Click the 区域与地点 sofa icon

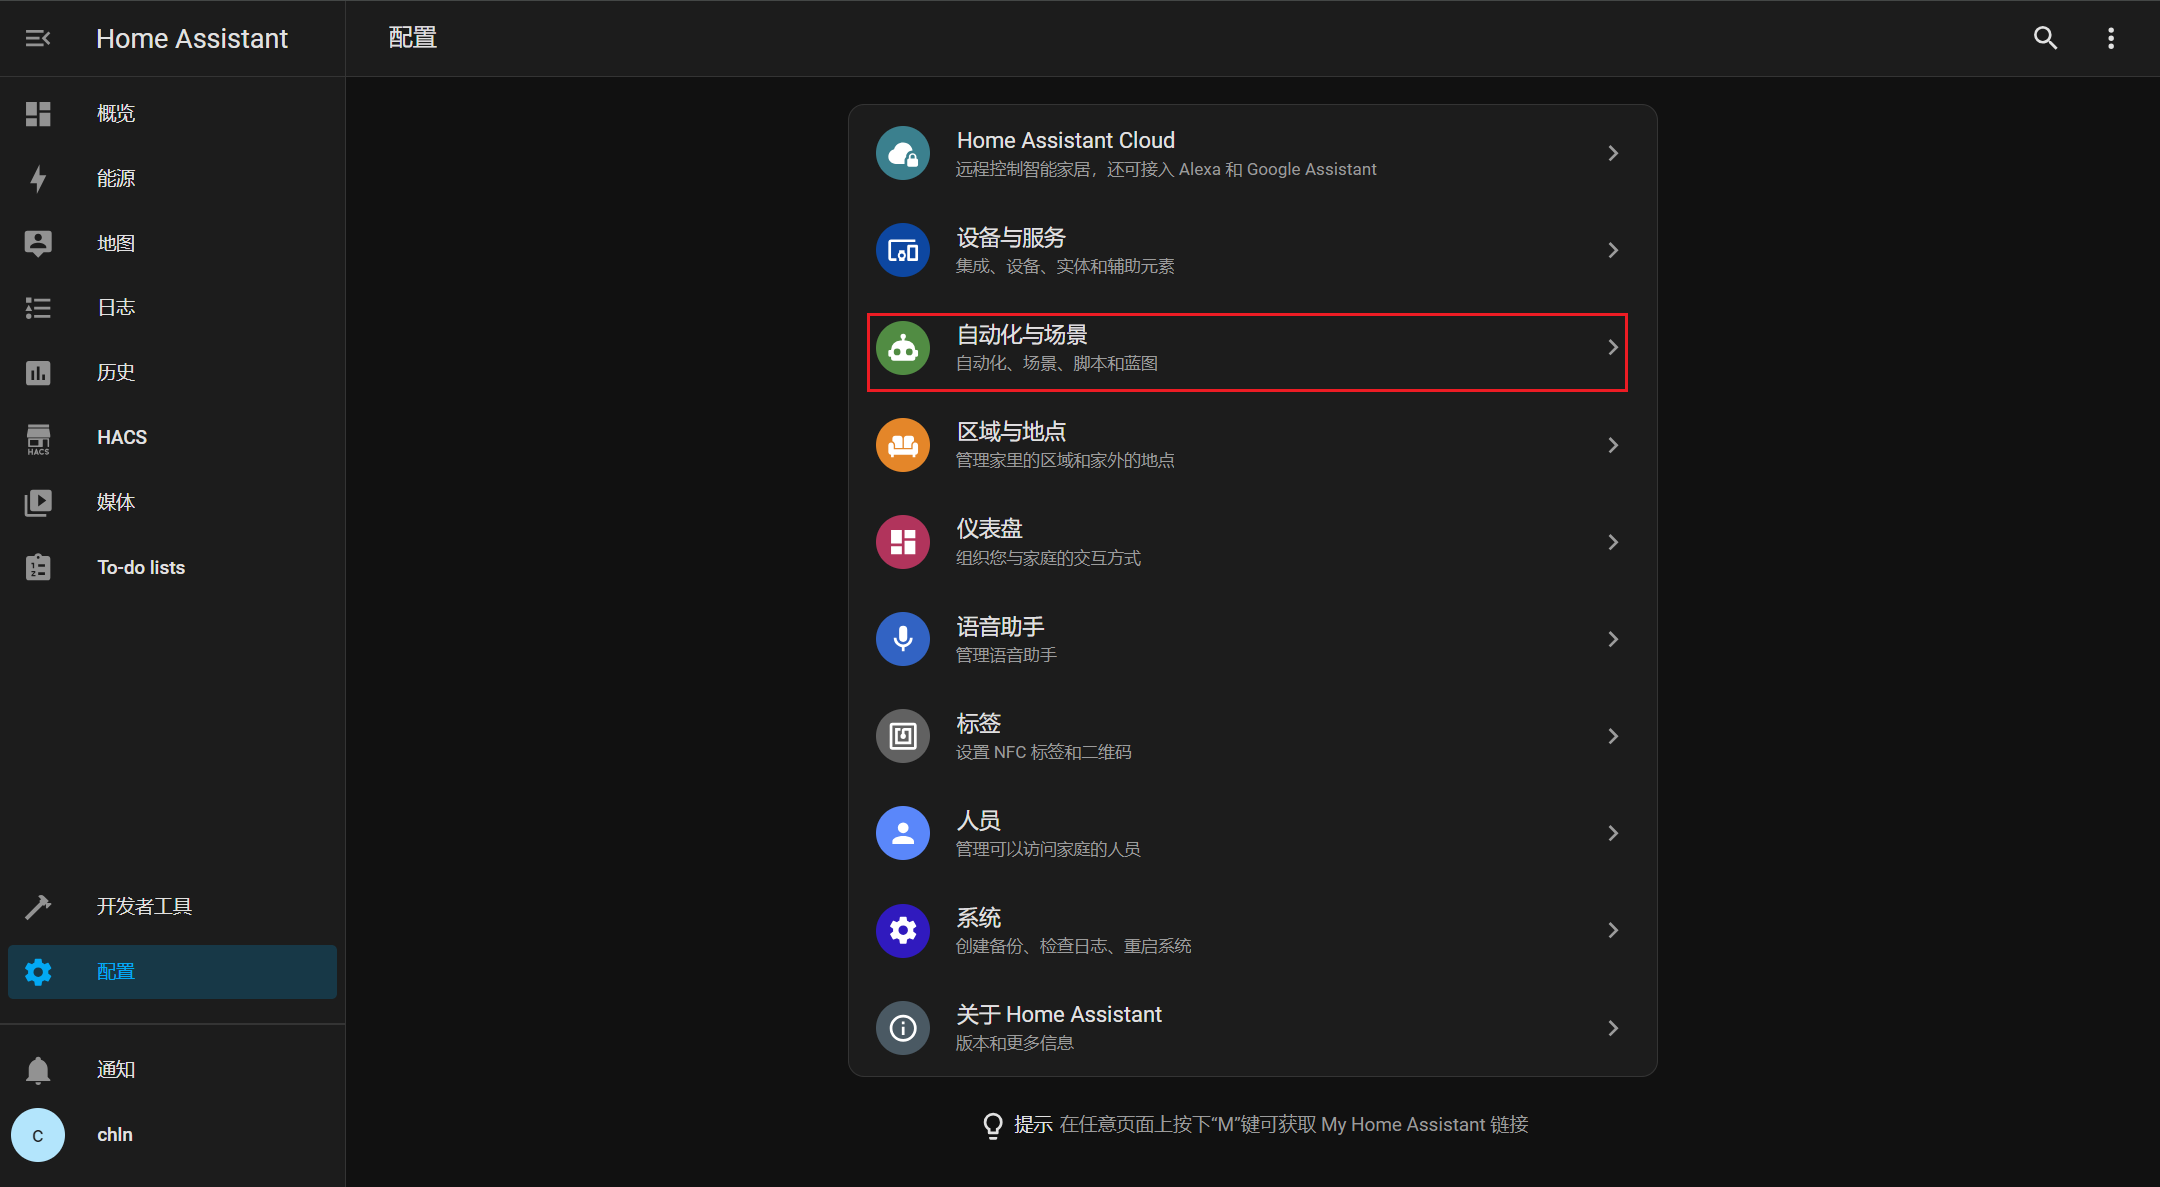(903, 445)
